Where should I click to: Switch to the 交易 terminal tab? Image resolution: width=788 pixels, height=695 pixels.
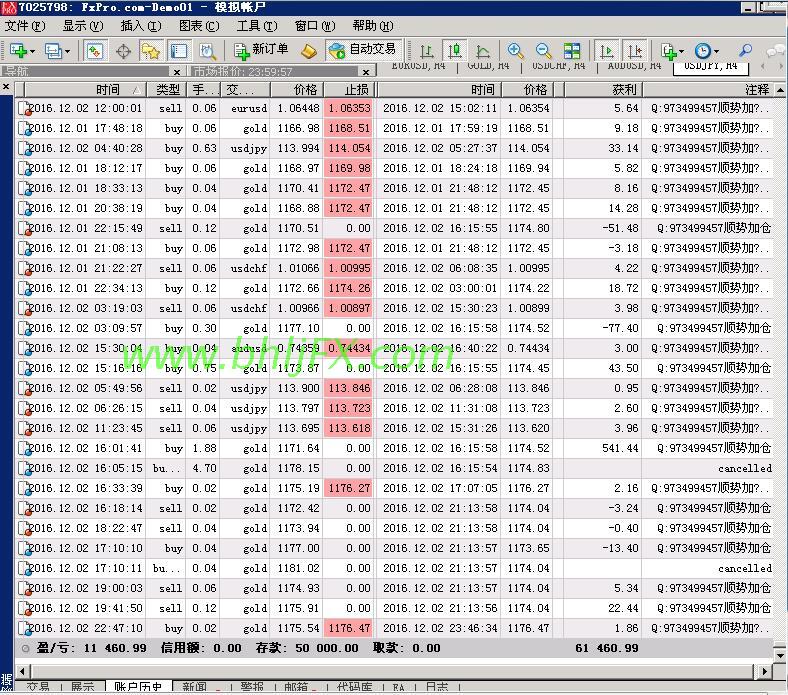point(38,686)
